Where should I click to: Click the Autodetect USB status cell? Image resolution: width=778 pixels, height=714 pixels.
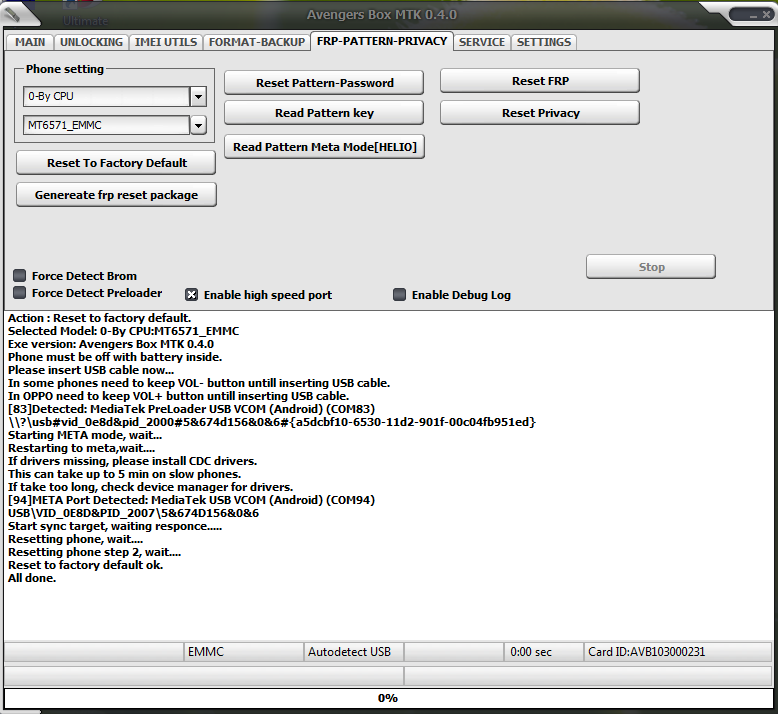coord(354,652)
